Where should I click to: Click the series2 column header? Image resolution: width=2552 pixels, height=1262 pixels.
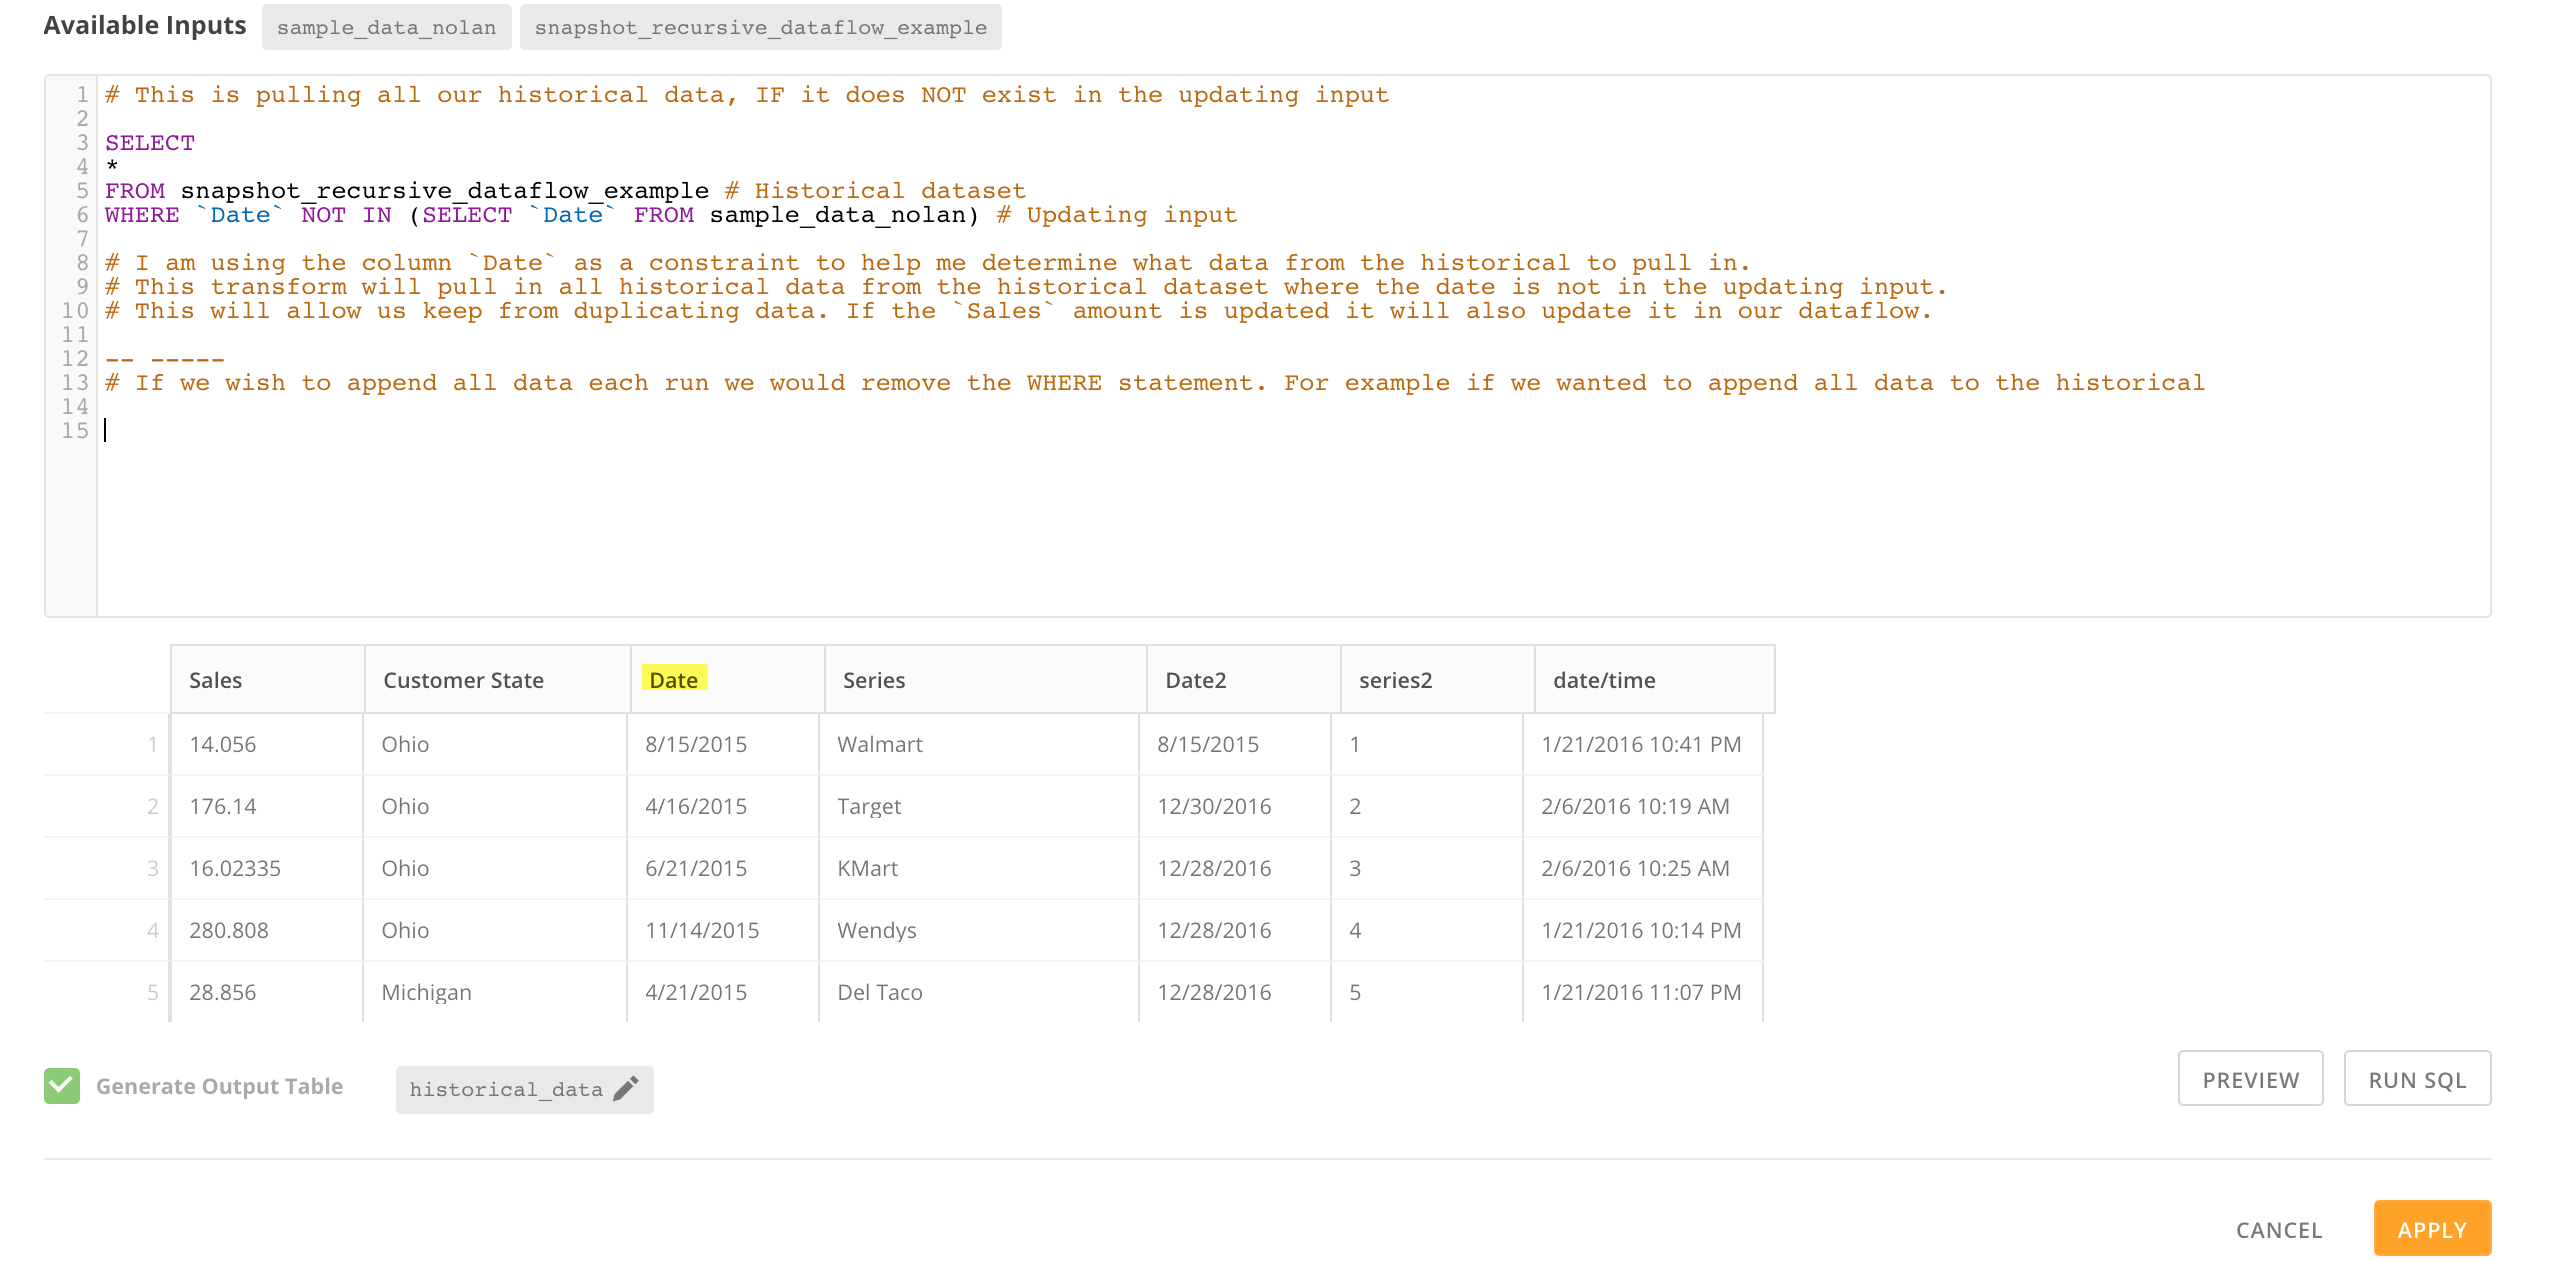click(1394, 679)
